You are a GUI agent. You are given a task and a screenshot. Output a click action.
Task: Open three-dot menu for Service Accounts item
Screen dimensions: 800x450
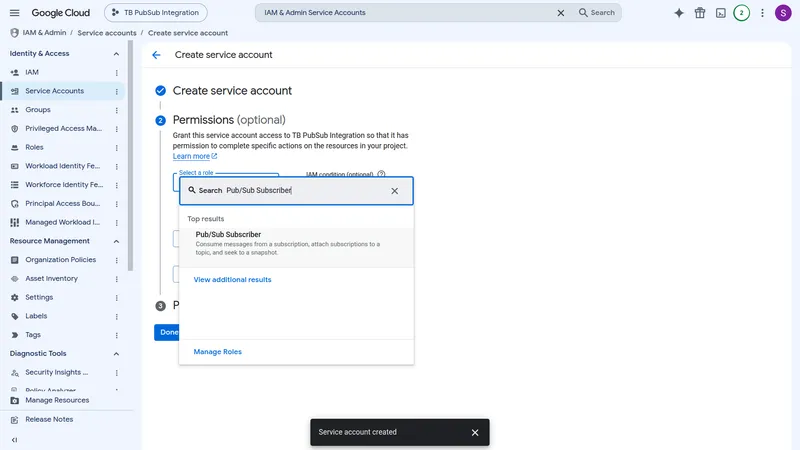point(116,92)
